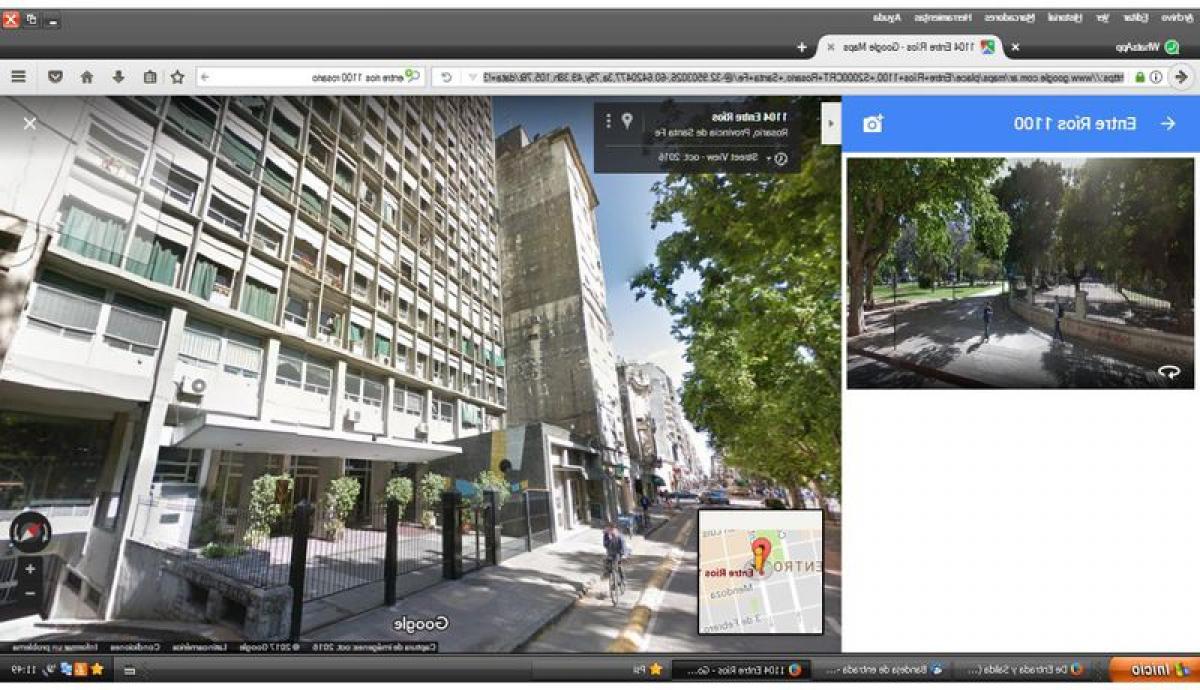This screenshot has width=1200, height=690.
Task: Open a new tab with the plus button
Action: [x=801, y=47]
